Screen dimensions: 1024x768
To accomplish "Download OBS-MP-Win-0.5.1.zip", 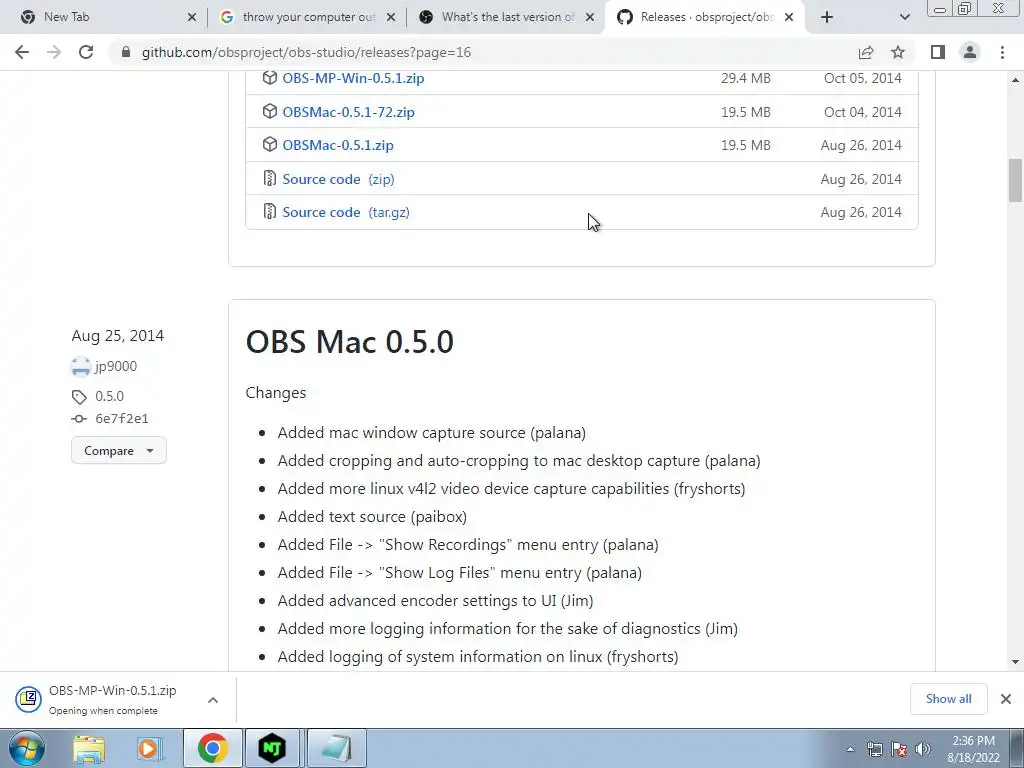I will pyautogui.click(x=353, y=78).
